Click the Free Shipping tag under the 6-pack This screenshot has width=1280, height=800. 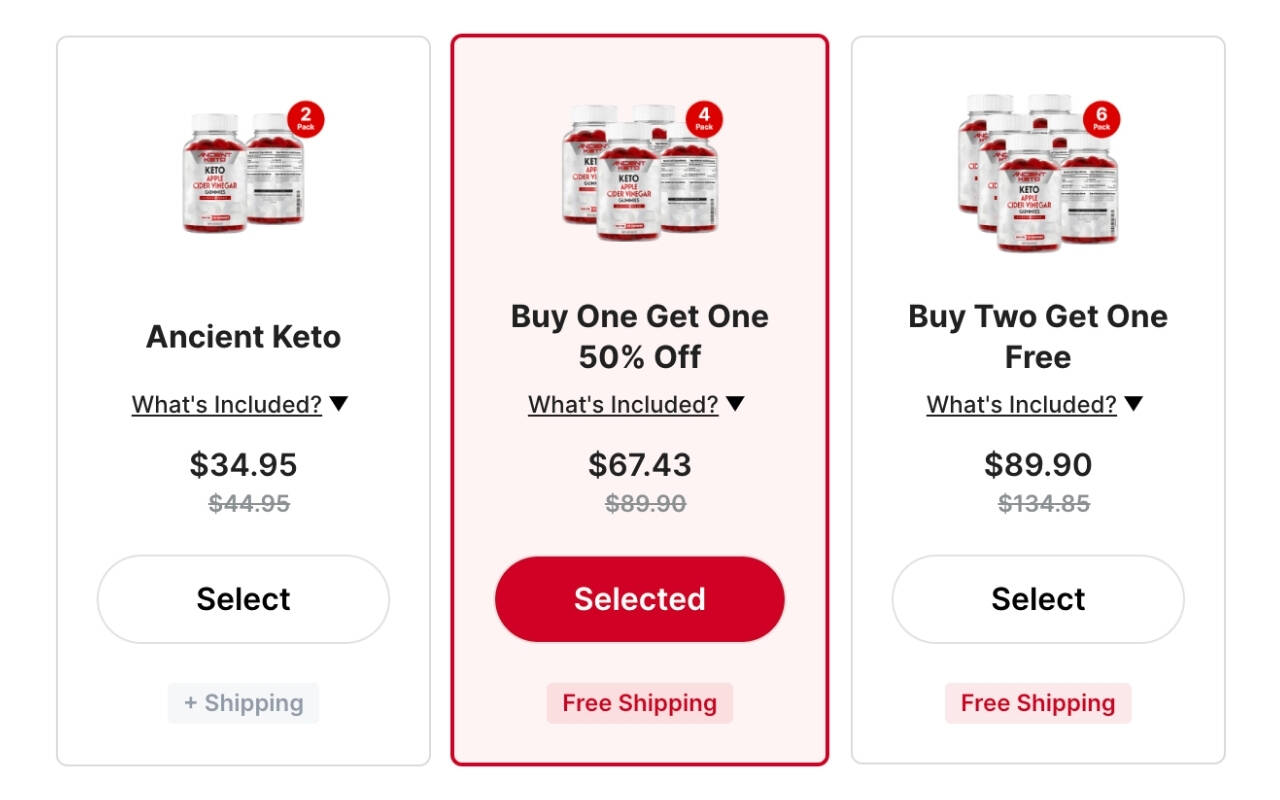[x=1037, y=703]
